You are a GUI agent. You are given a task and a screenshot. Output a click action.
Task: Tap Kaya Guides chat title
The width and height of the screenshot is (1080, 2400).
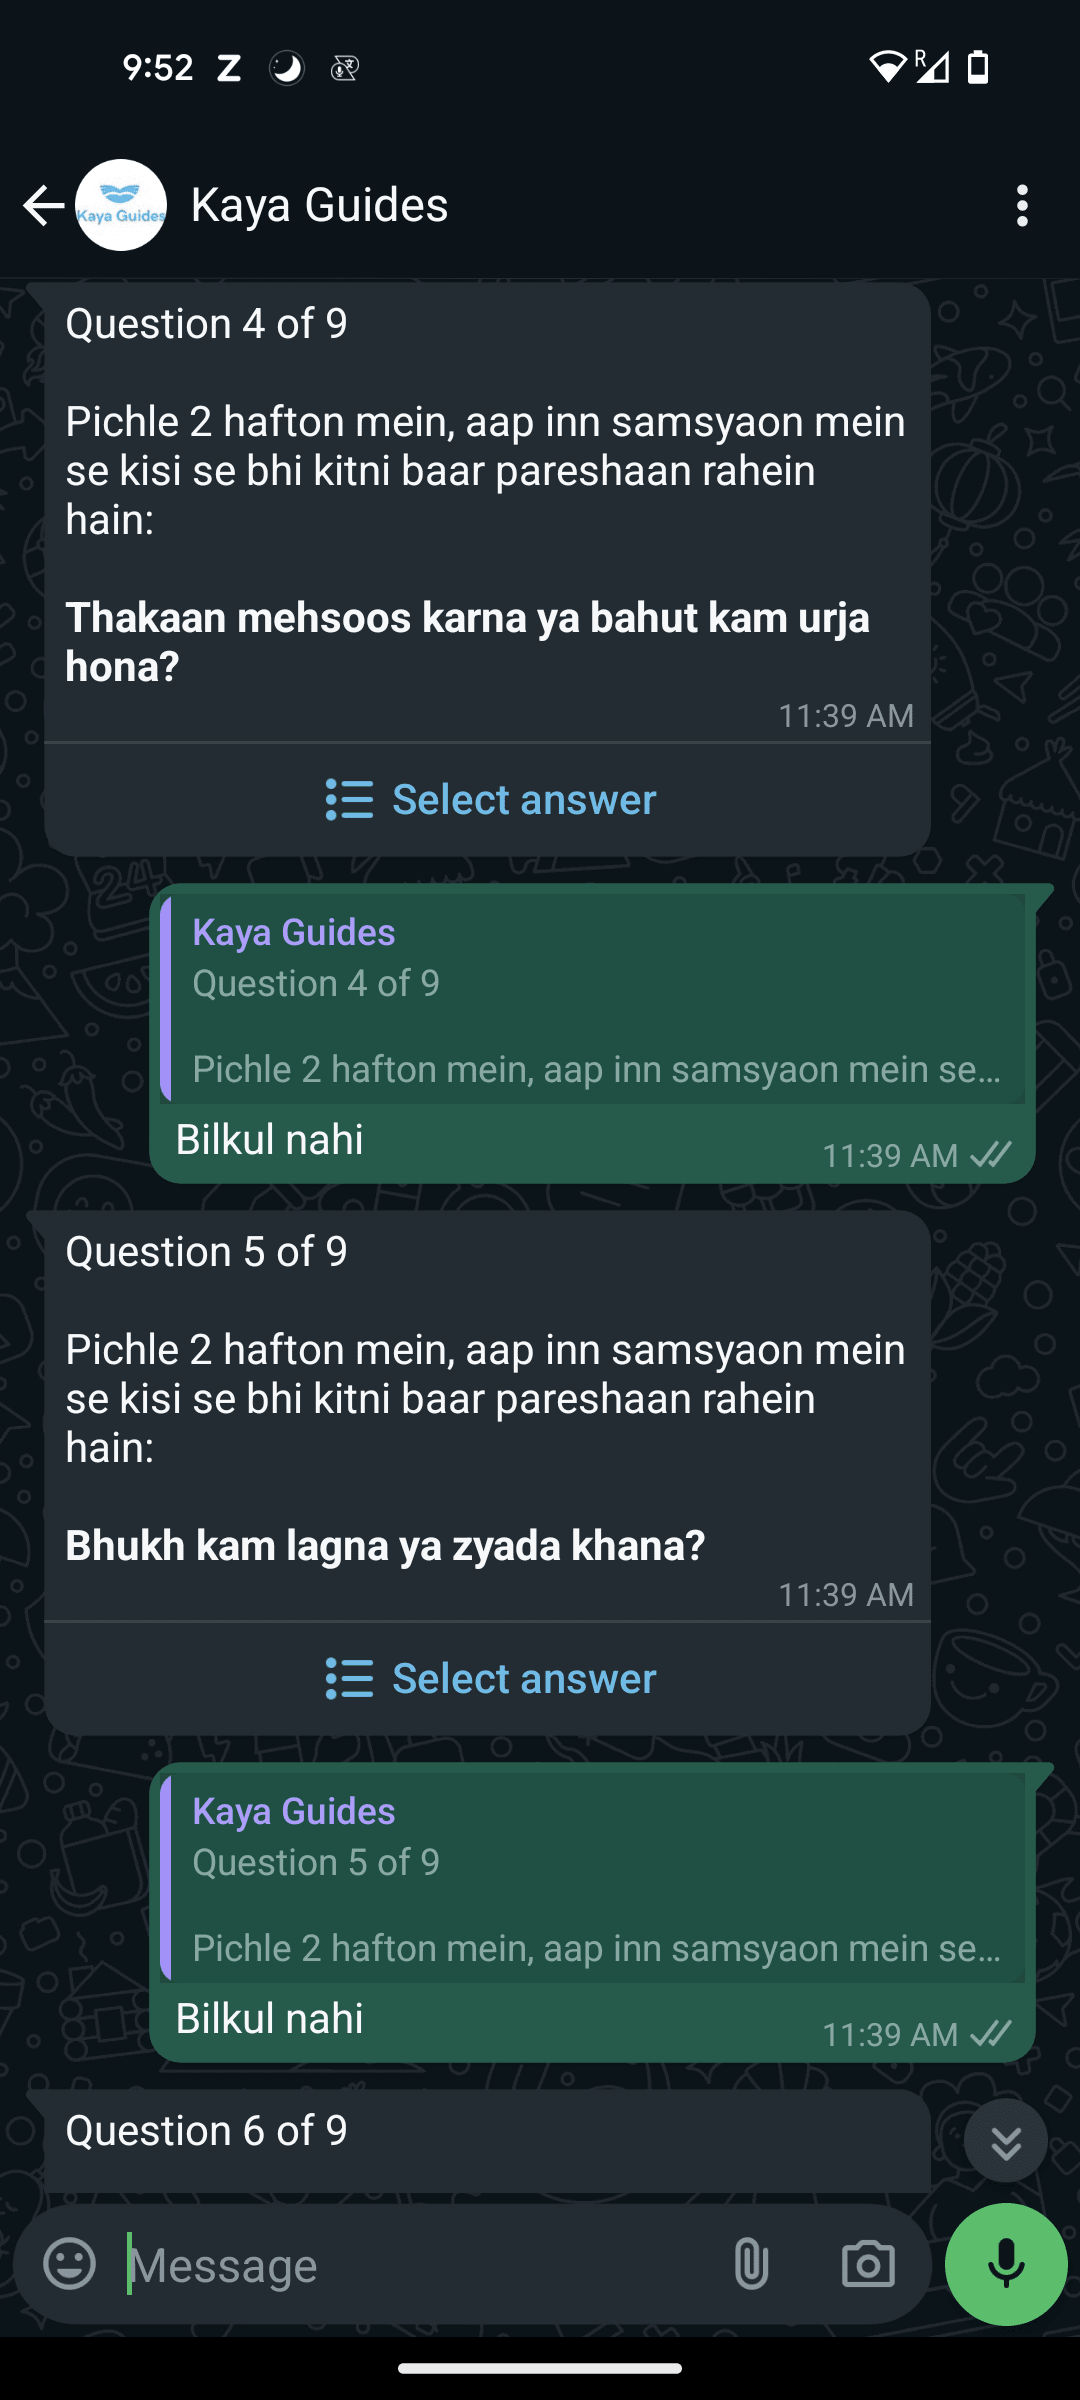[319, 205]
